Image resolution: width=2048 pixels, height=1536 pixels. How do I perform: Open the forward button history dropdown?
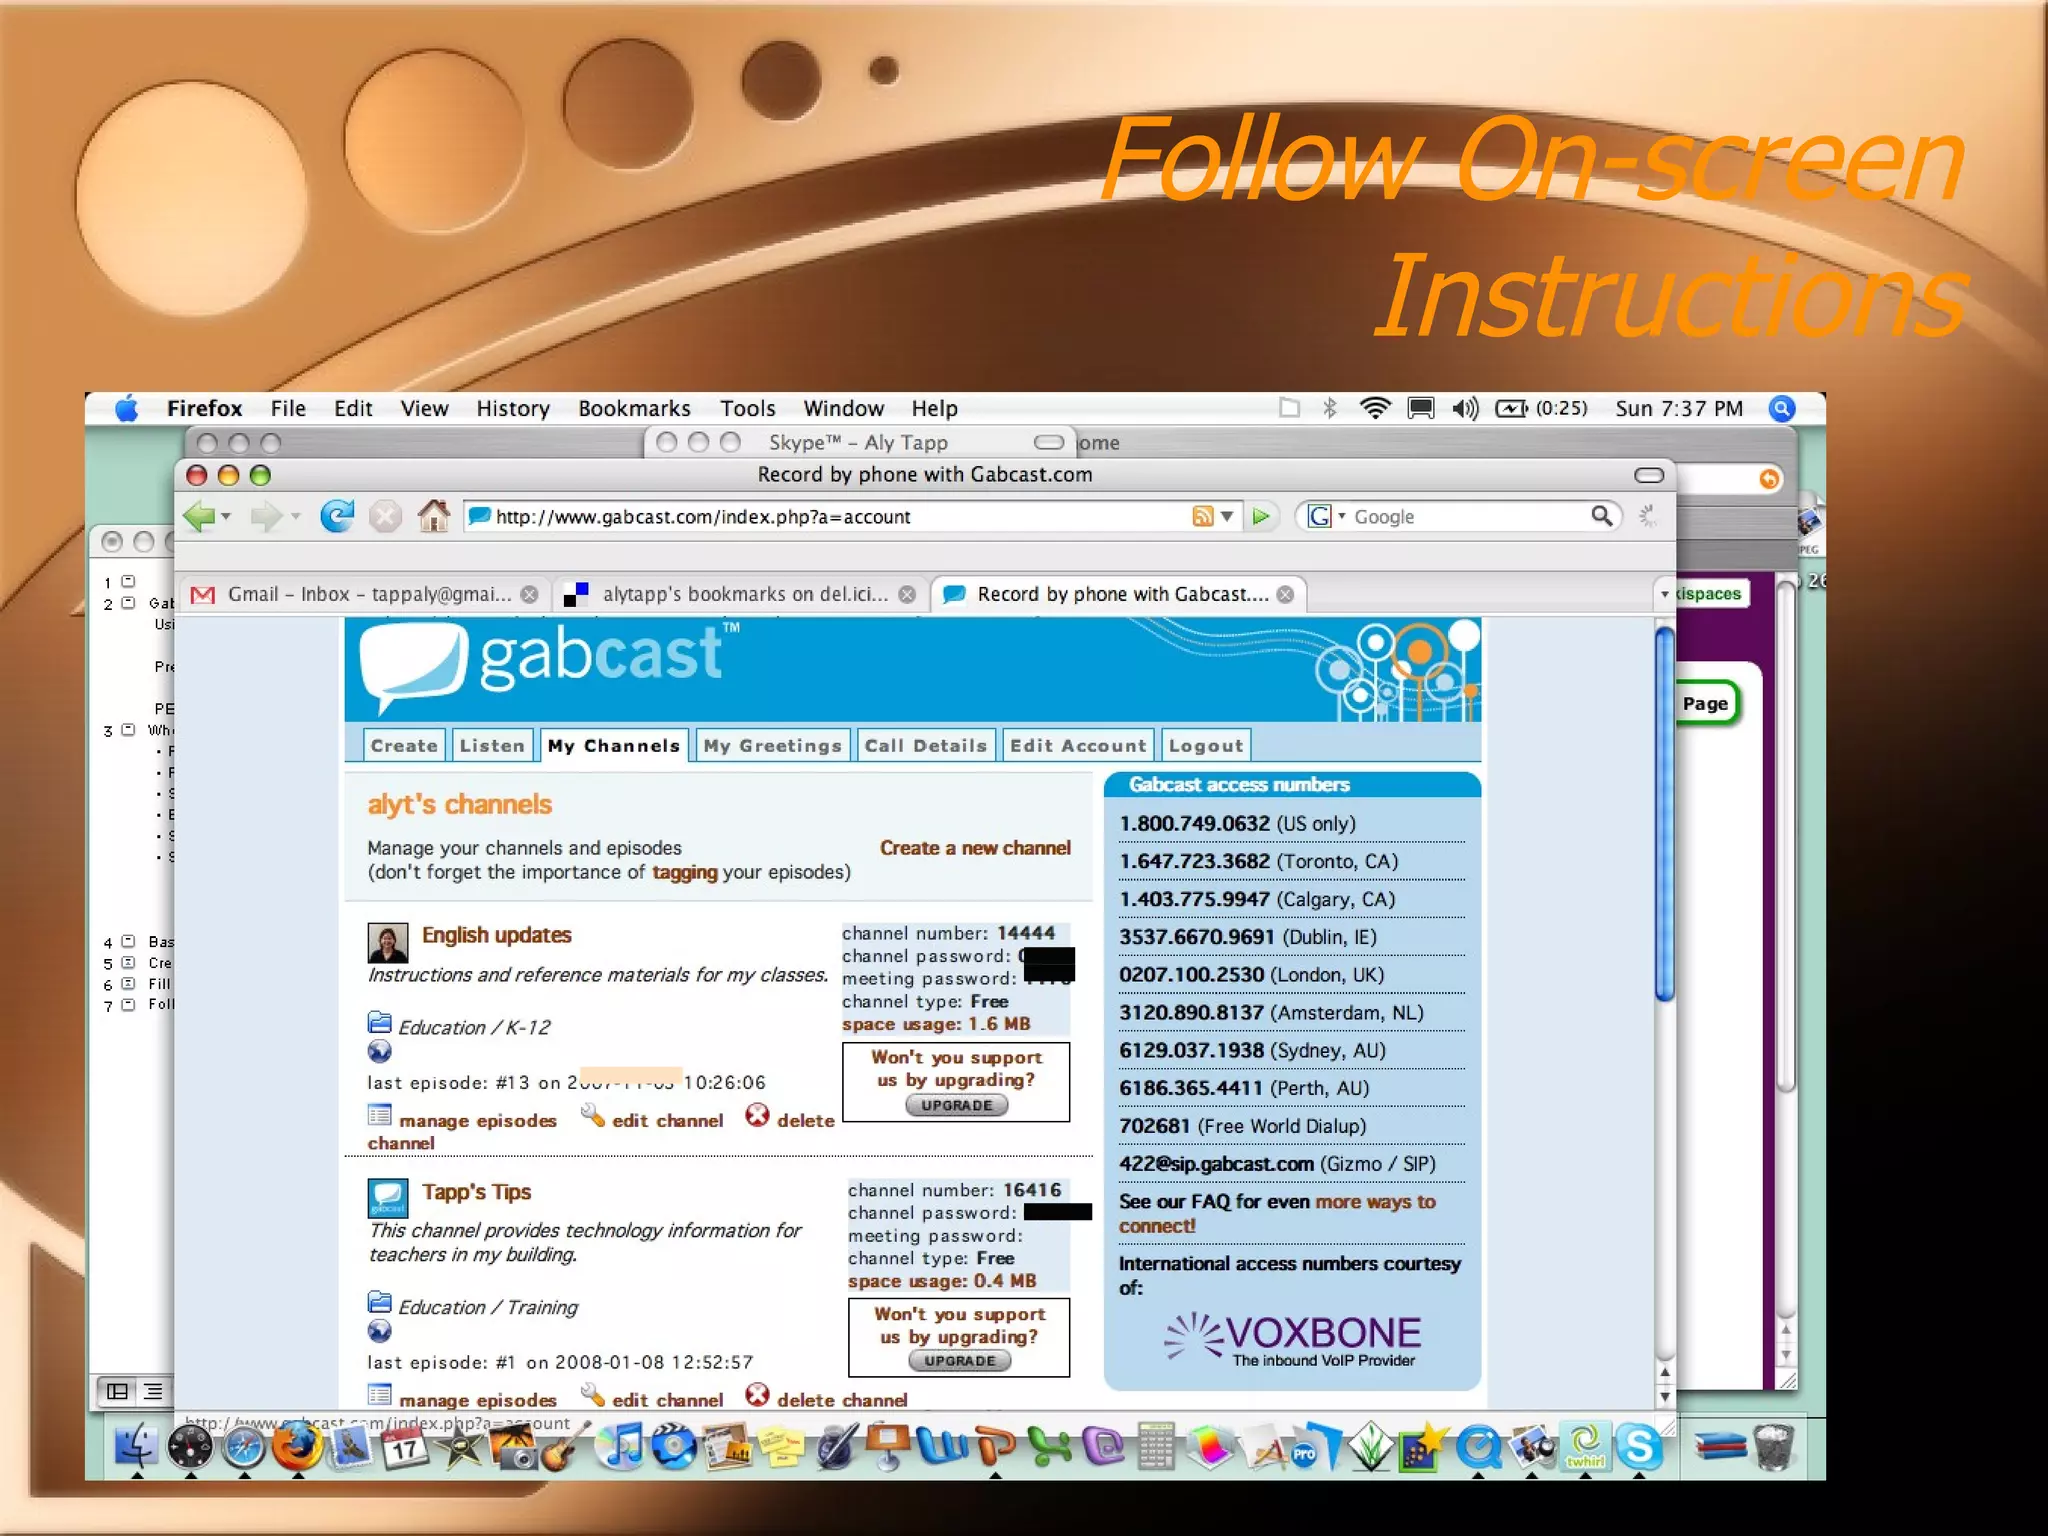click(x=295, y=517)
